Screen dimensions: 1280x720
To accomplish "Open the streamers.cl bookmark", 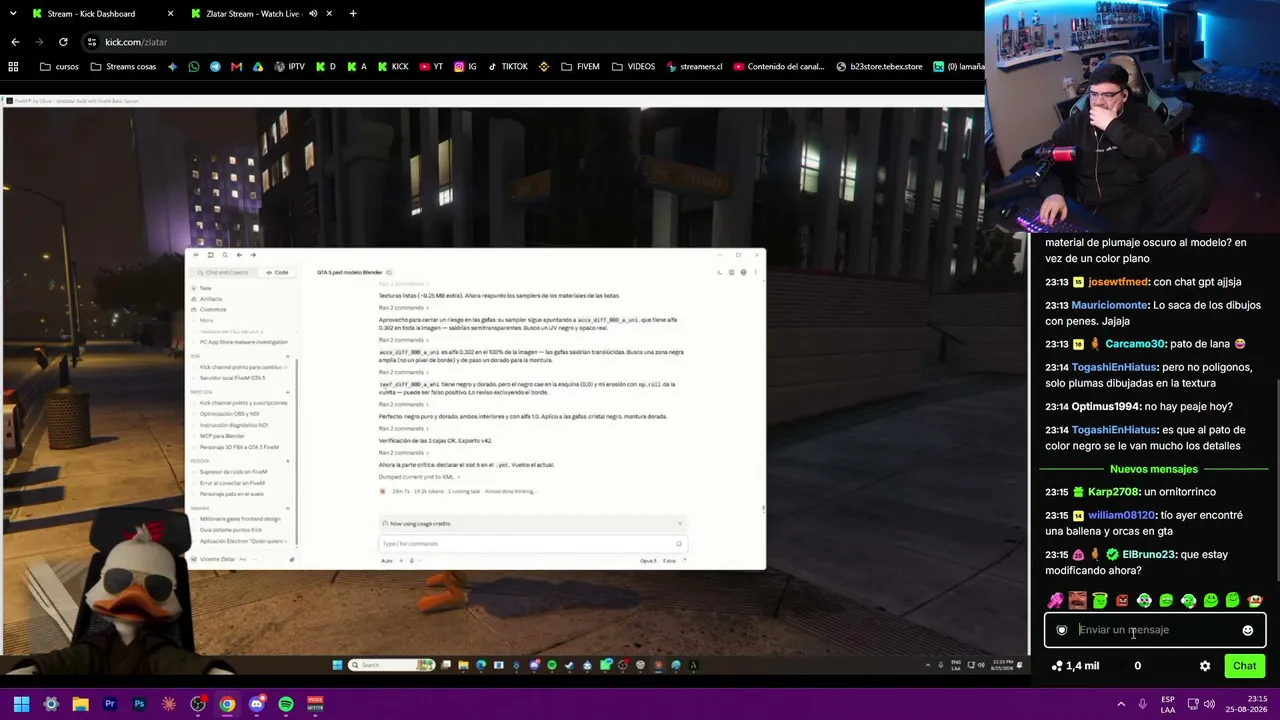I will 693,67.
